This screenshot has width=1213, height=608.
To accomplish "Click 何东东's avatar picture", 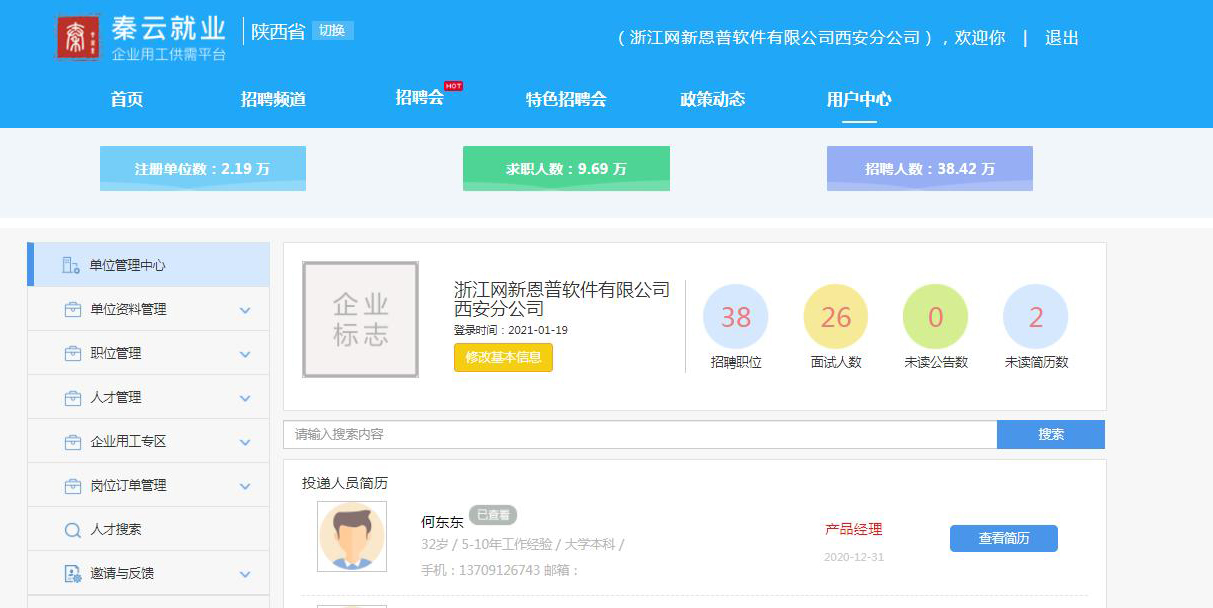I will (x=352, y=536).
